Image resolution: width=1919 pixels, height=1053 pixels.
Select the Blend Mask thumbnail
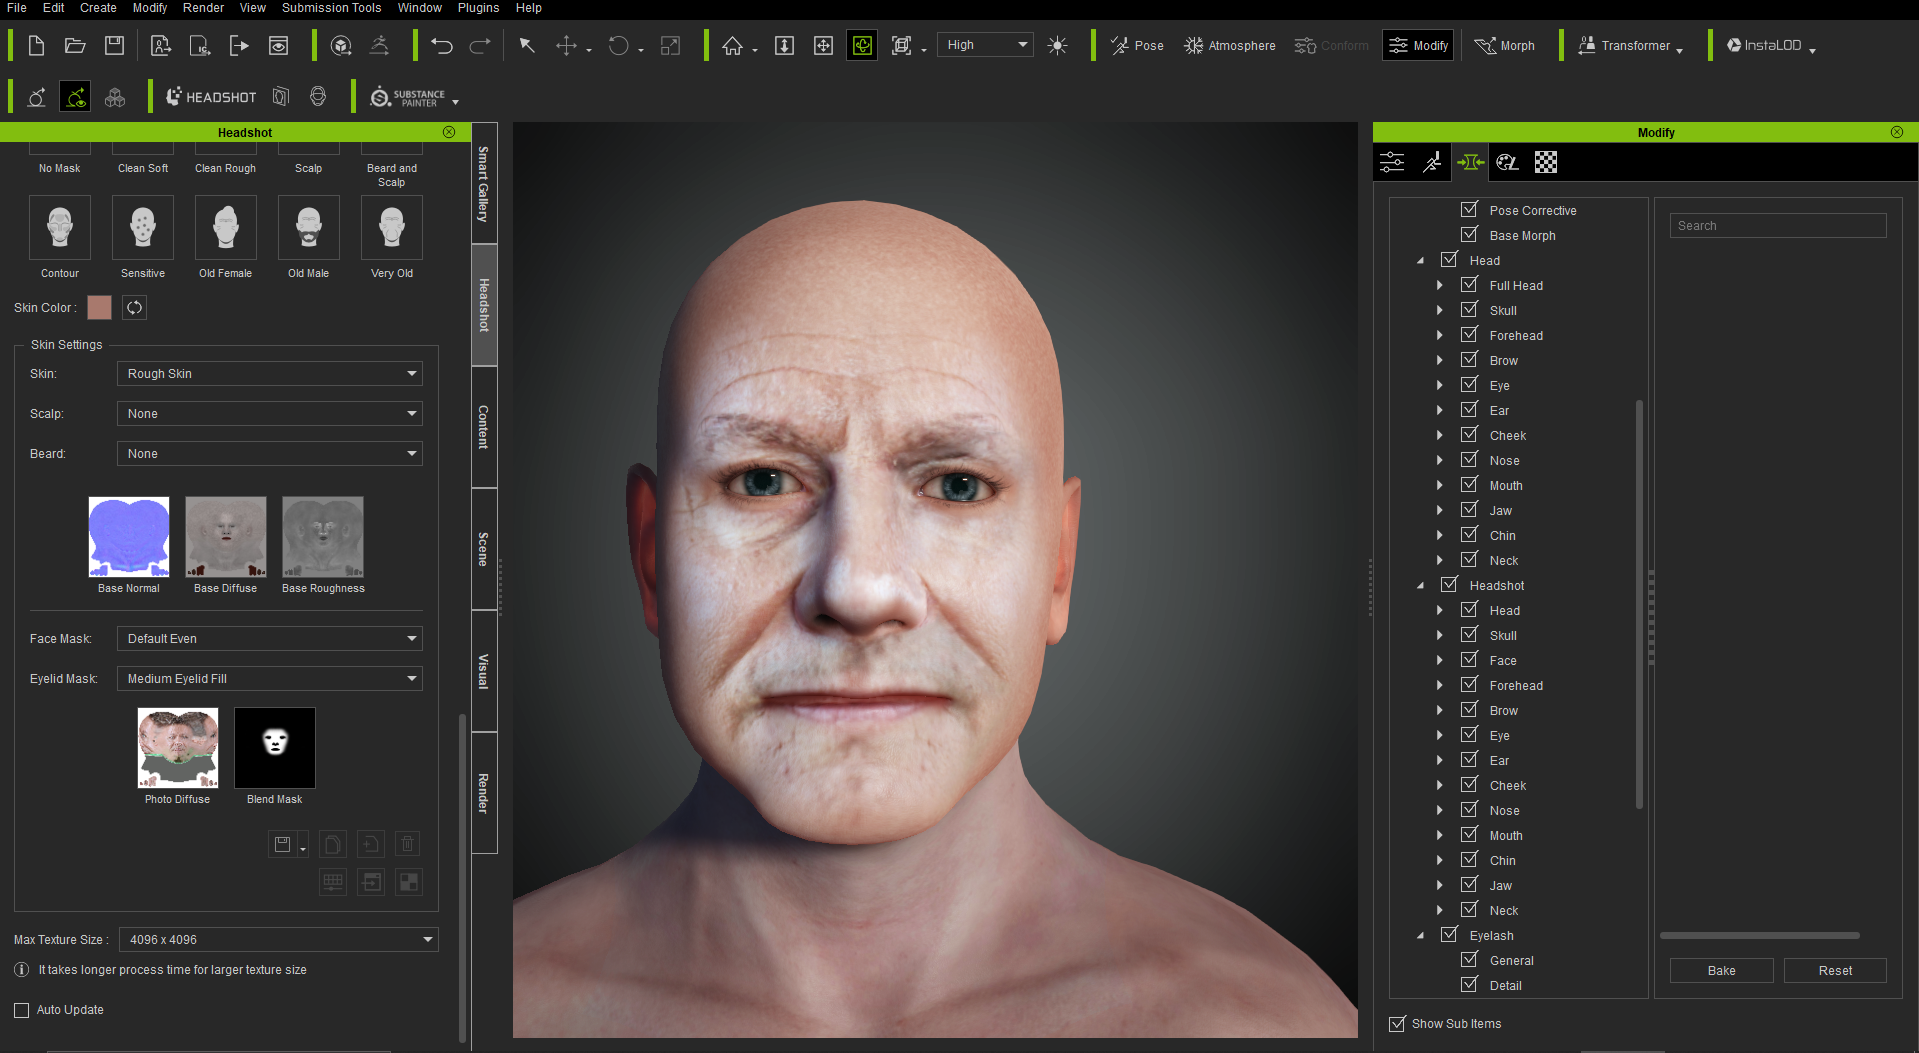pos(275,748)
